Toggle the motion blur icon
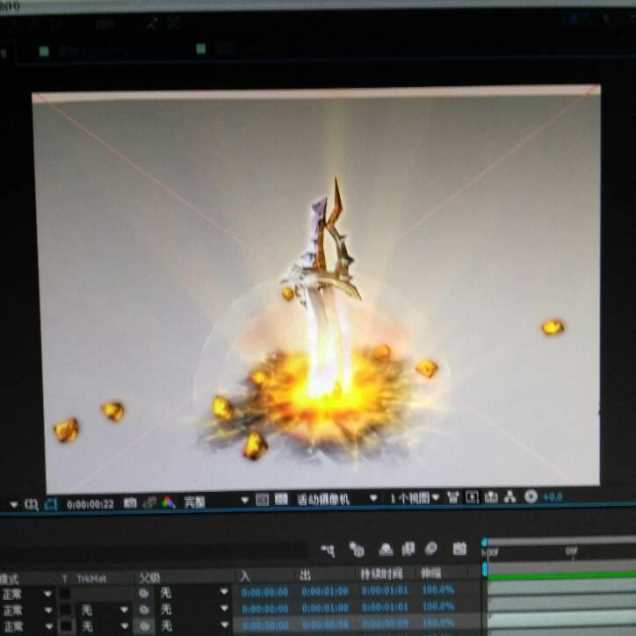 pyautogui.click(x=431, y=549)
